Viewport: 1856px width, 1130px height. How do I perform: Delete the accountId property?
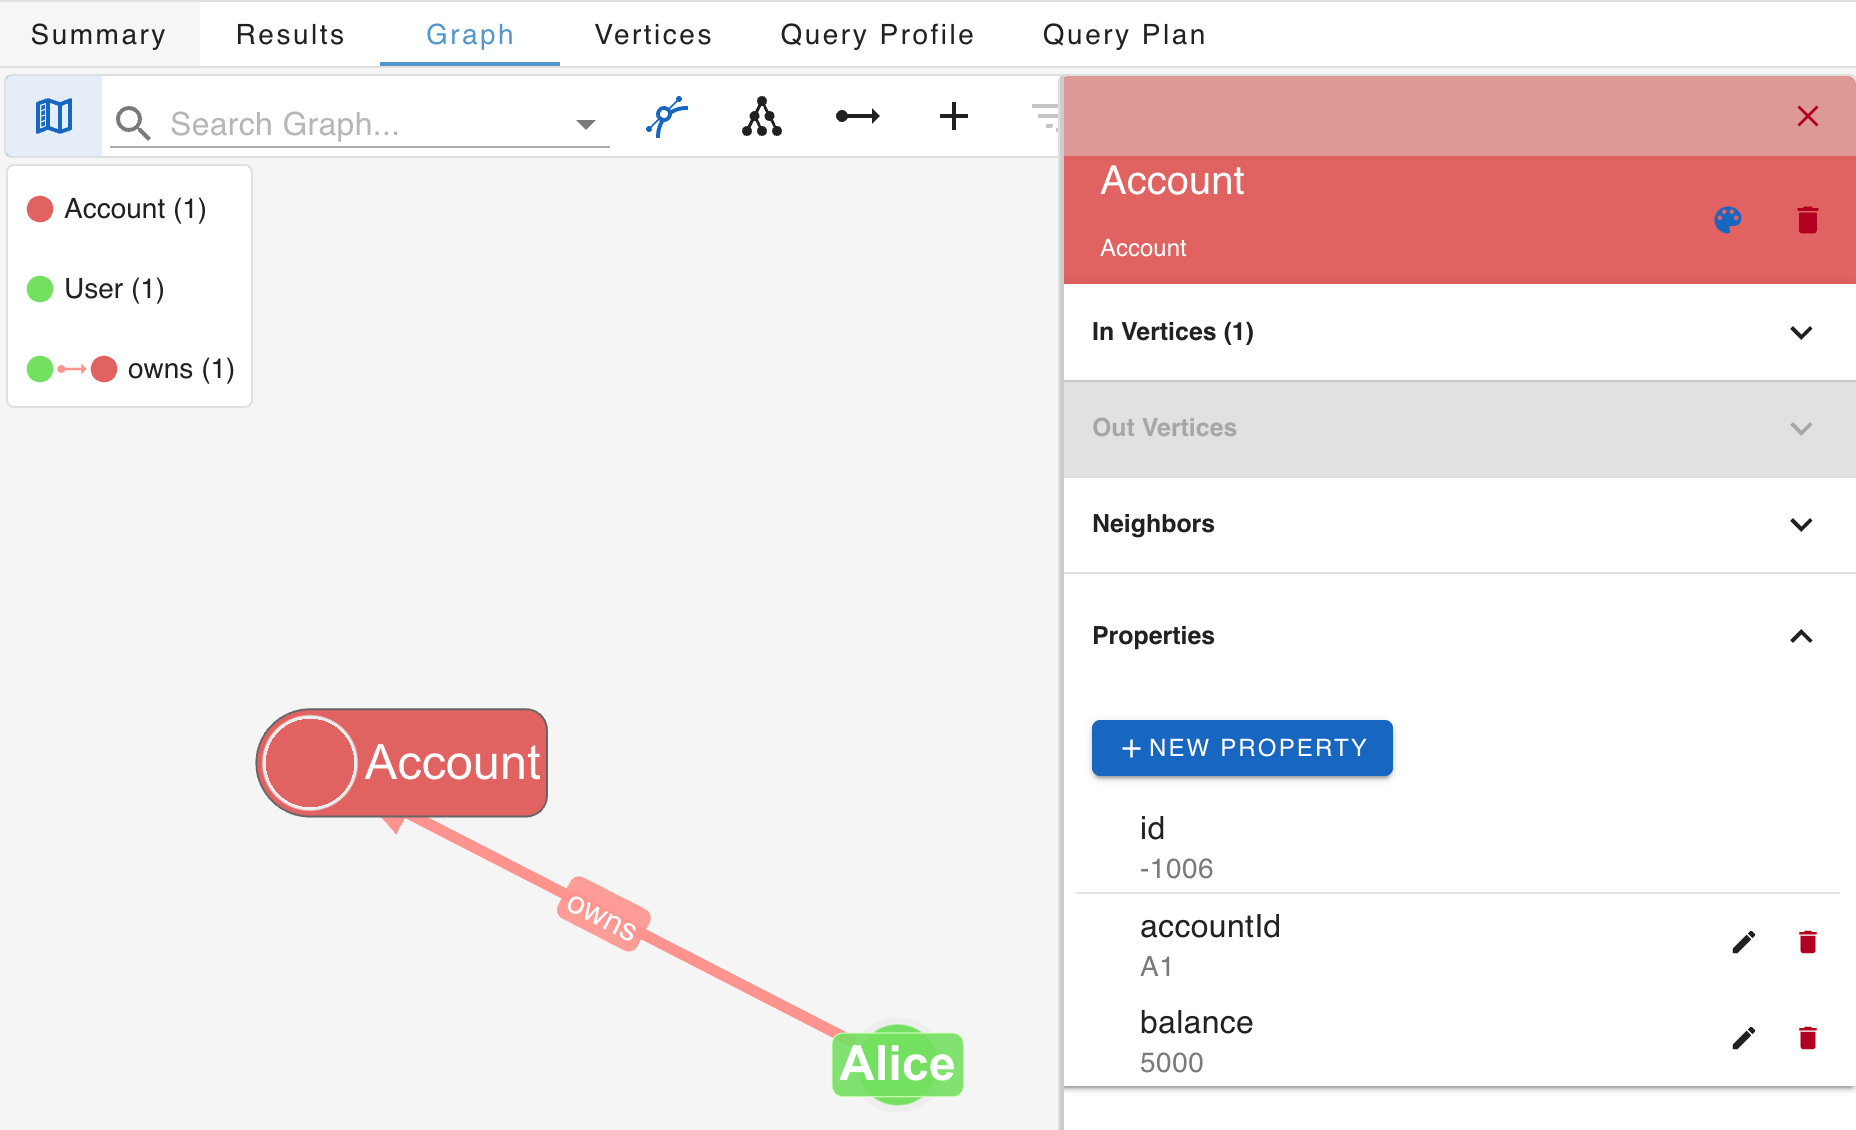pos(1807,941)
